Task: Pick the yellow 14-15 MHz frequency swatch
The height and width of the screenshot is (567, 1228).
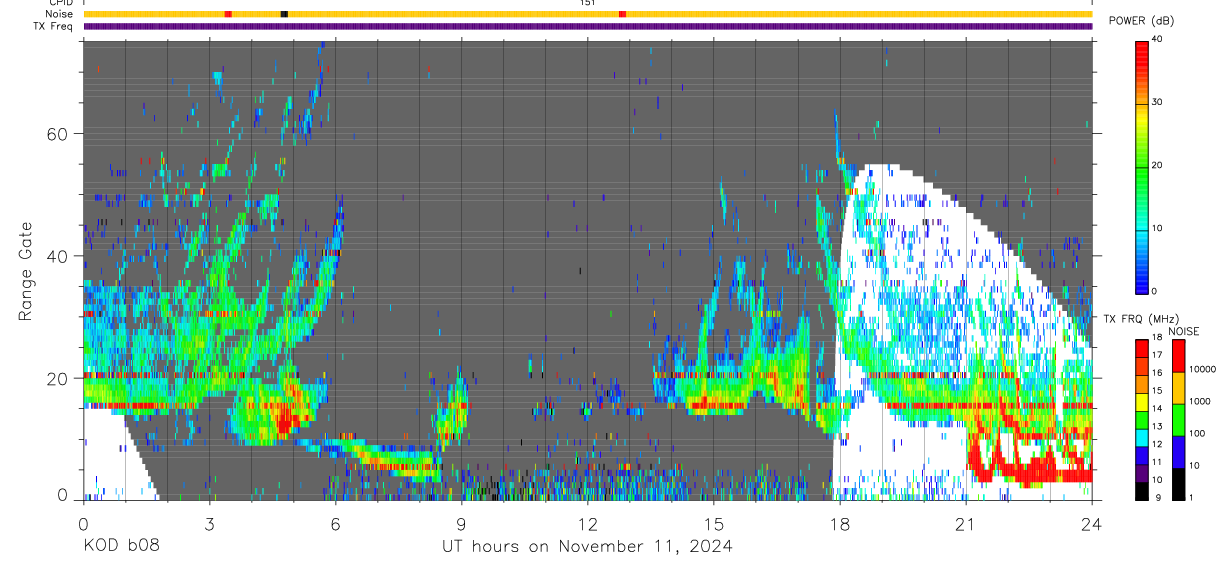Action: tap(1141, 400)
